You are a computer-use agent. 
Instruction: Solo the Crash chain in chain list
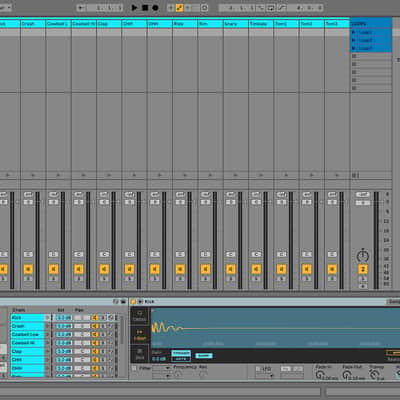click(103, 326)
